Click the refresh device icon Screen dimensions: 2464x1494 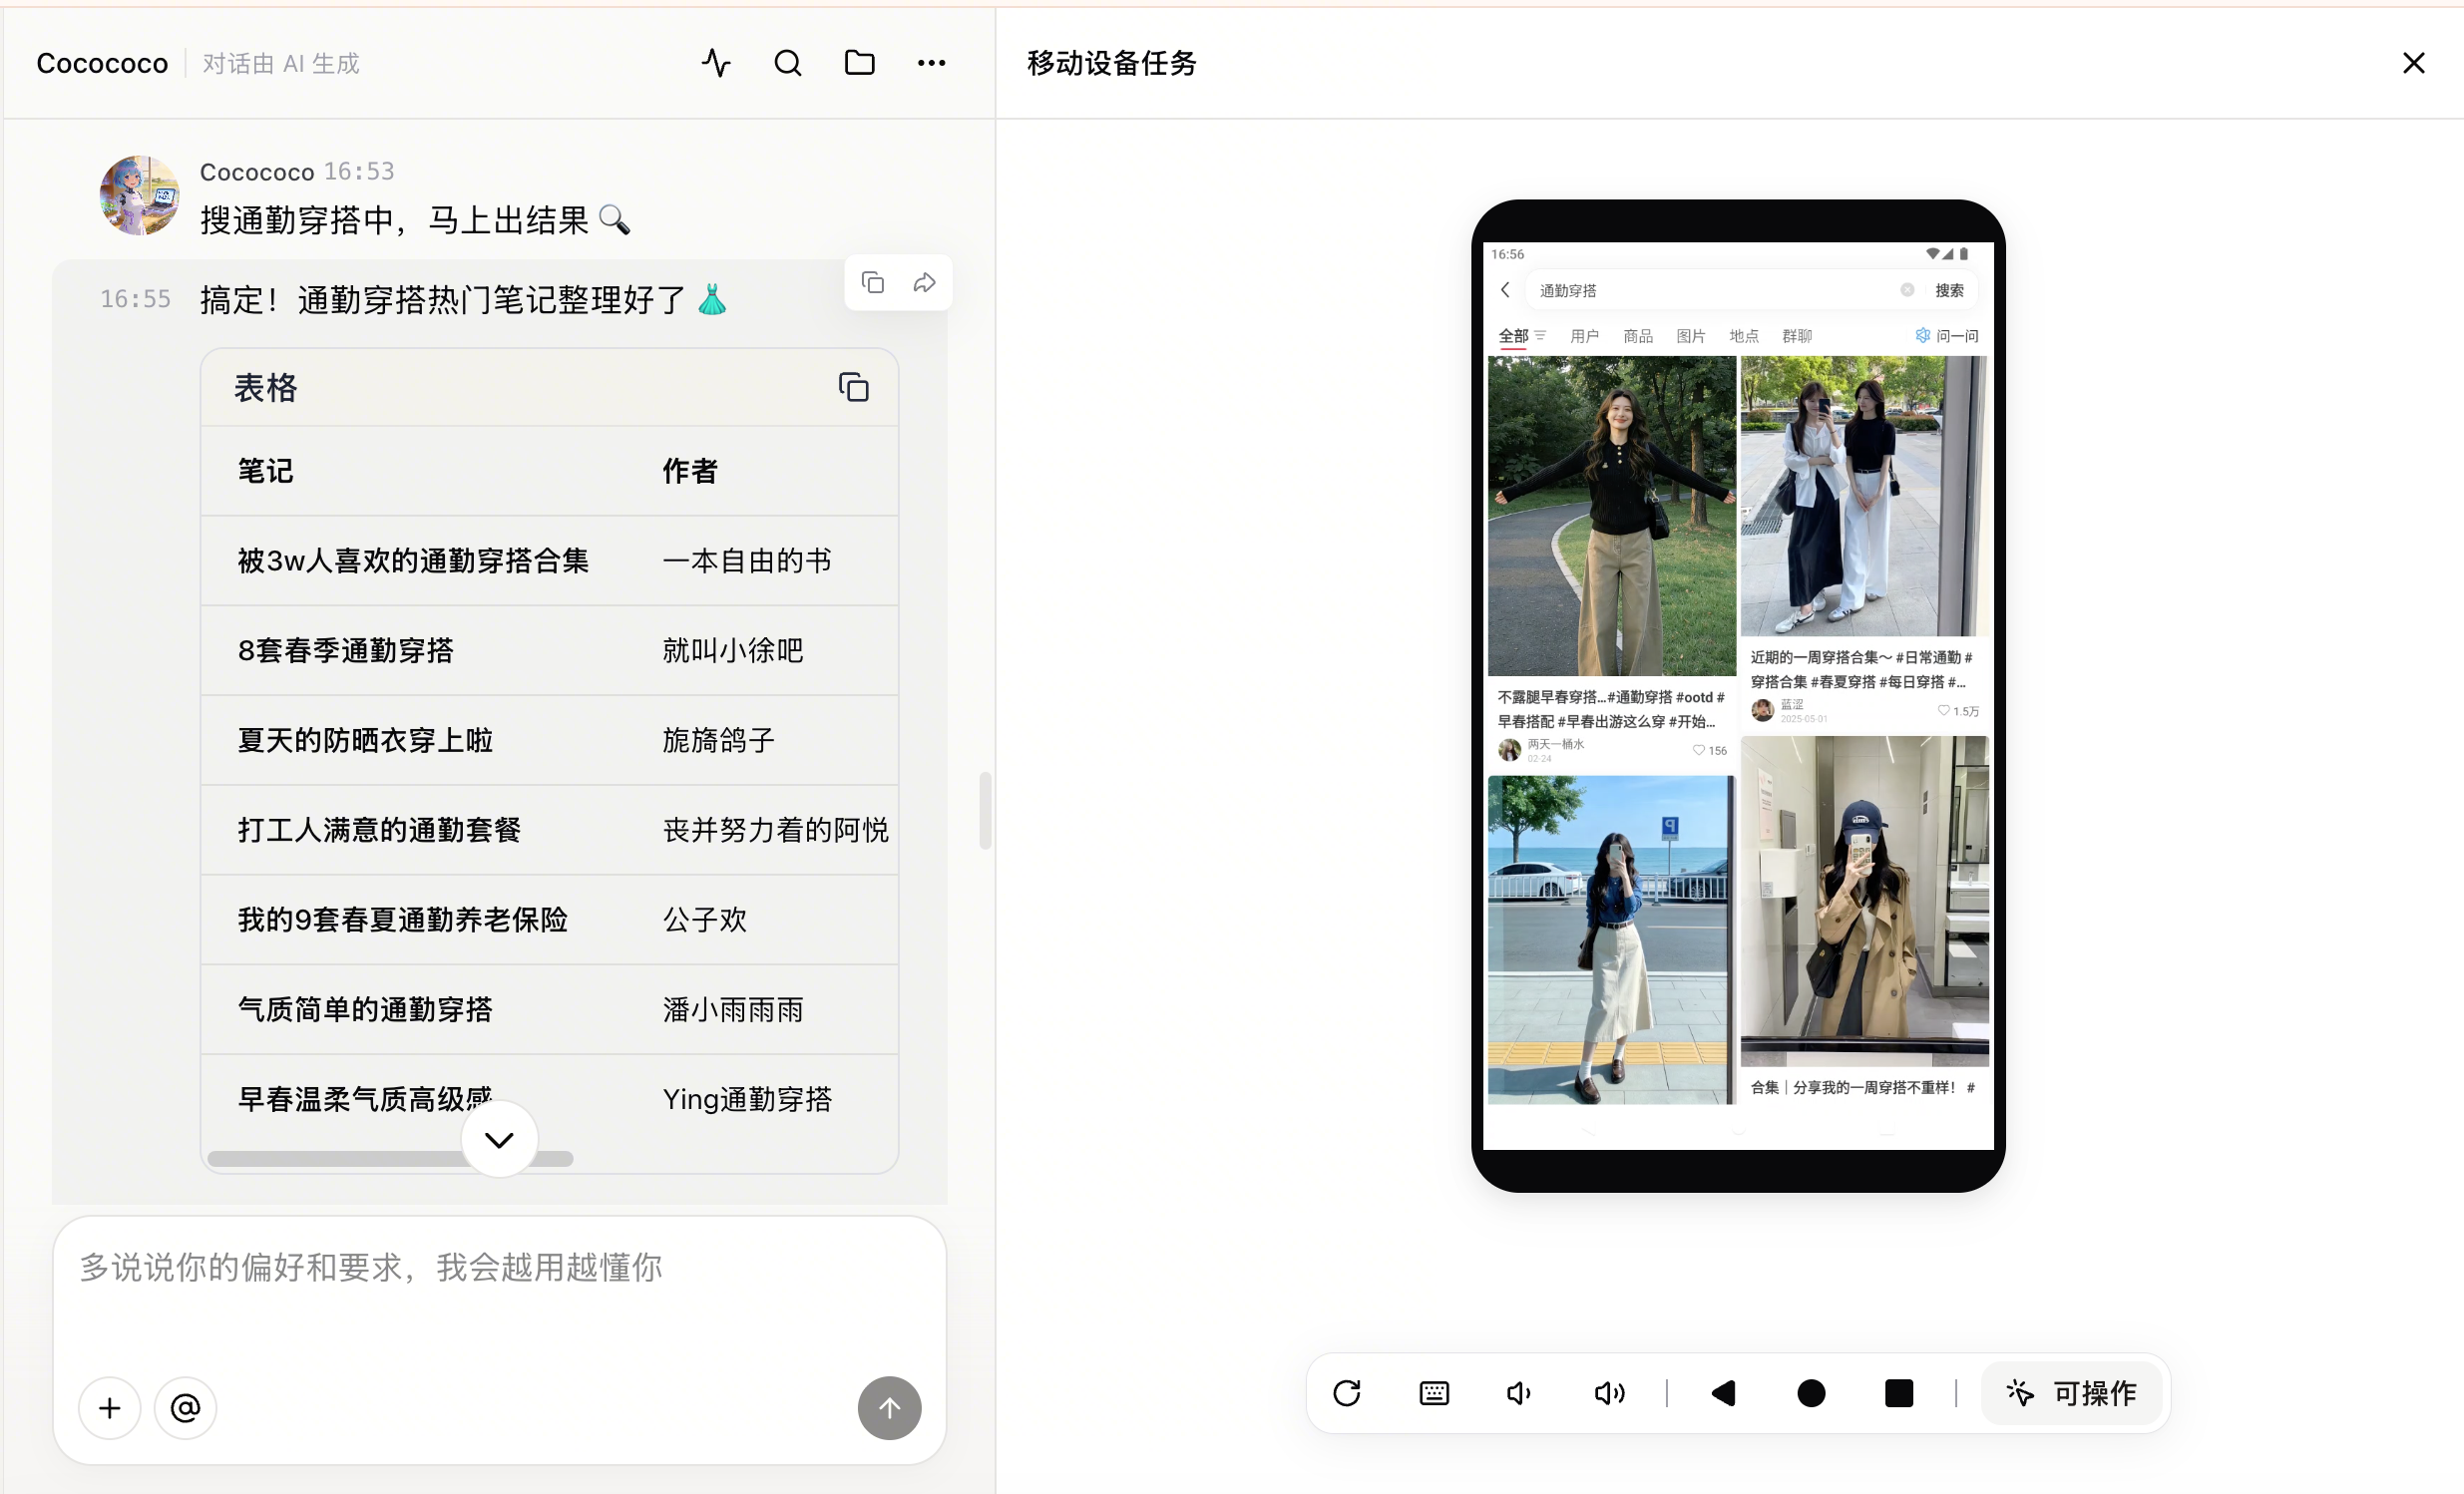point(1347,1393)
